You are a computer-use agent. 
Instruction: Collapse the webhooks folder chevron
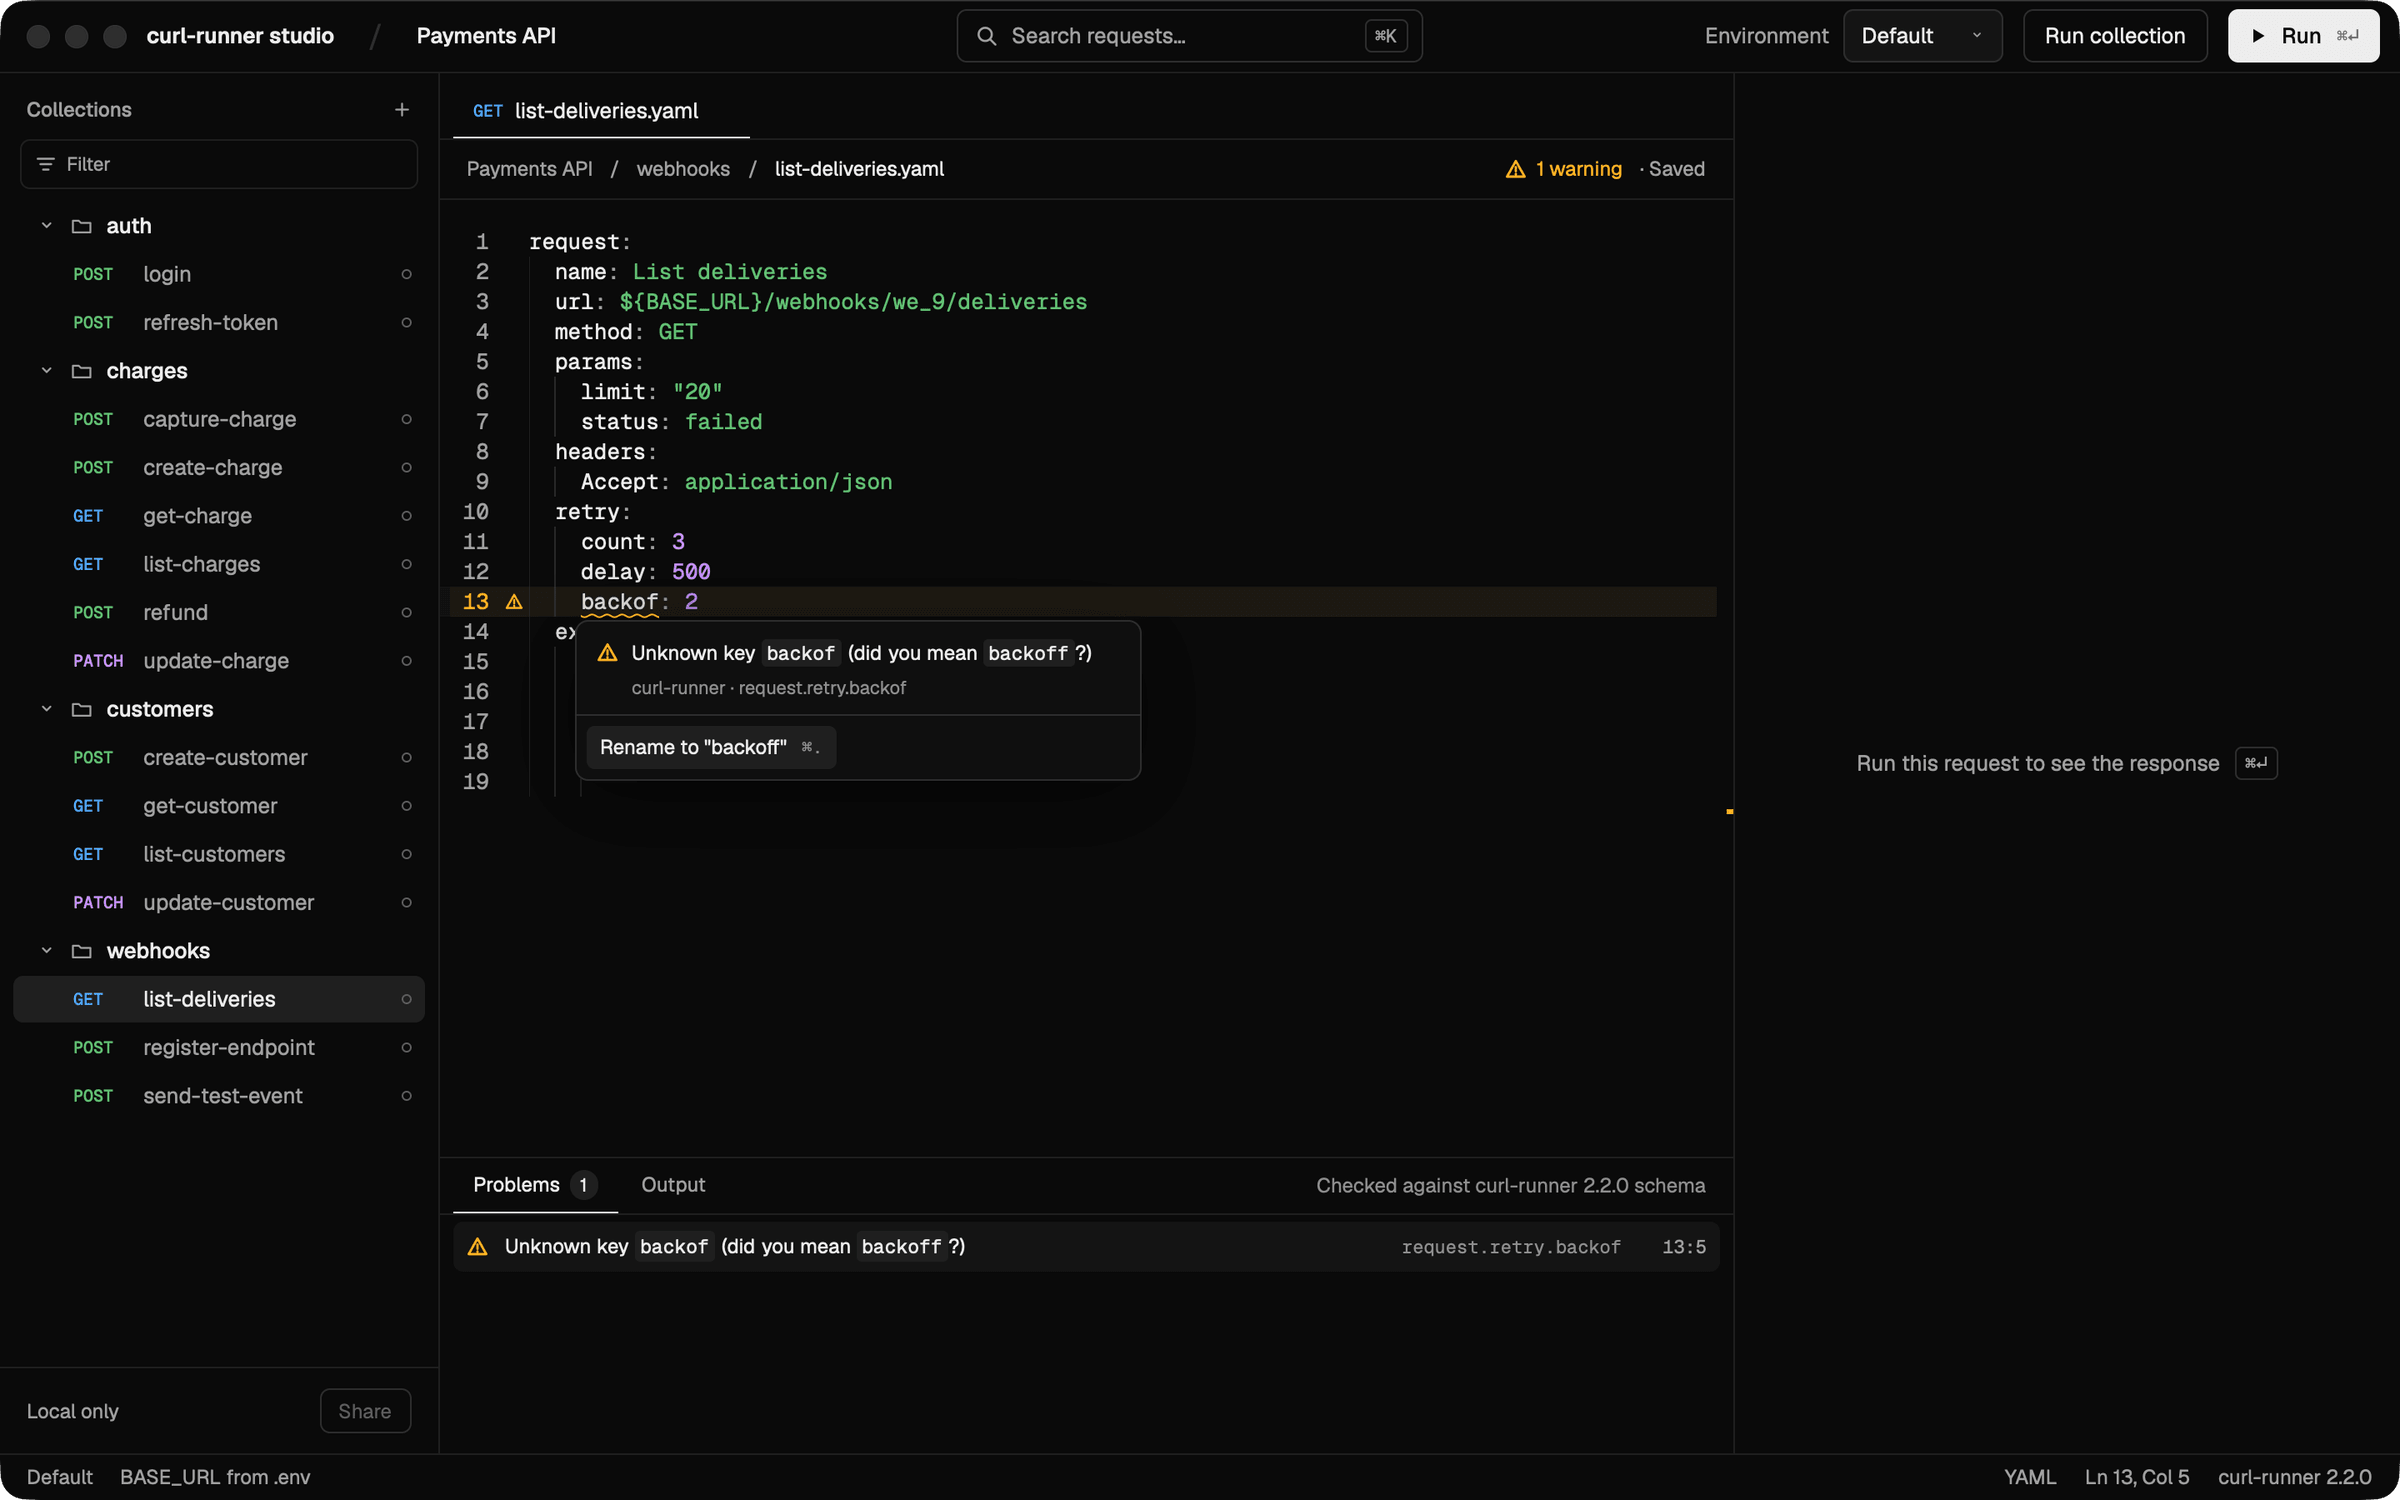point(46,951)
